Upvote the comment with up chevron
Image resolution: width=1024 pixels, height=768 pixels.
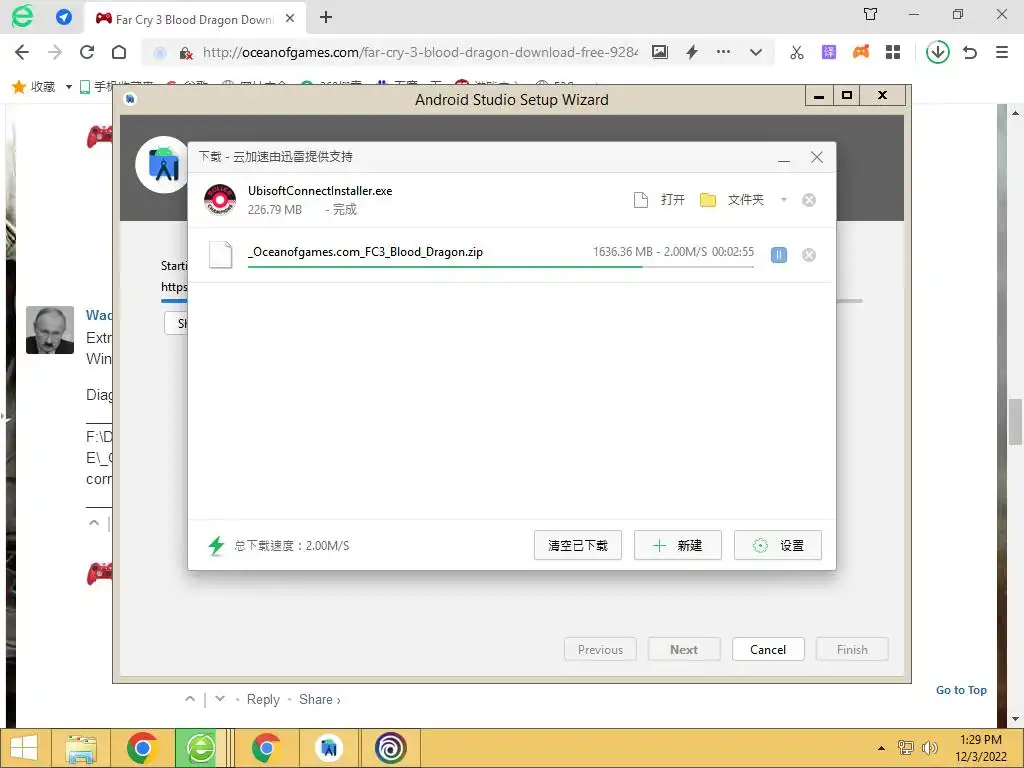pyautogui.click(x=189, y=699)
